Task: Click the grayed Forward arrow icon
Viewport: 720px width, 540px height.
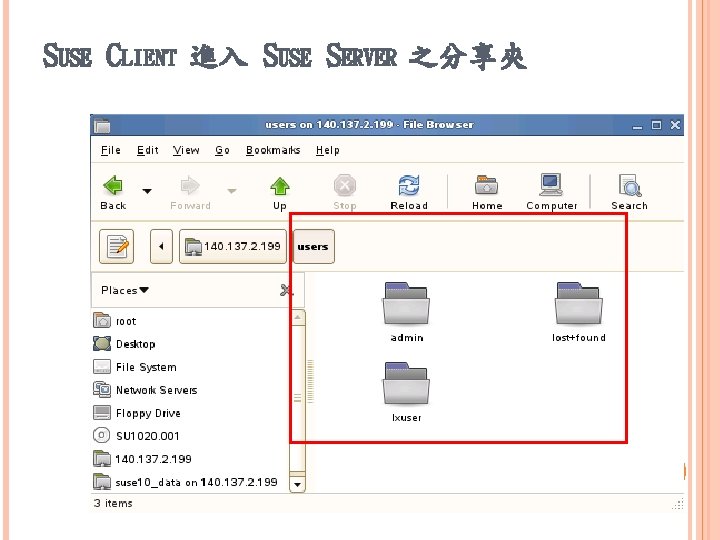Action: (x=190, y=186)
